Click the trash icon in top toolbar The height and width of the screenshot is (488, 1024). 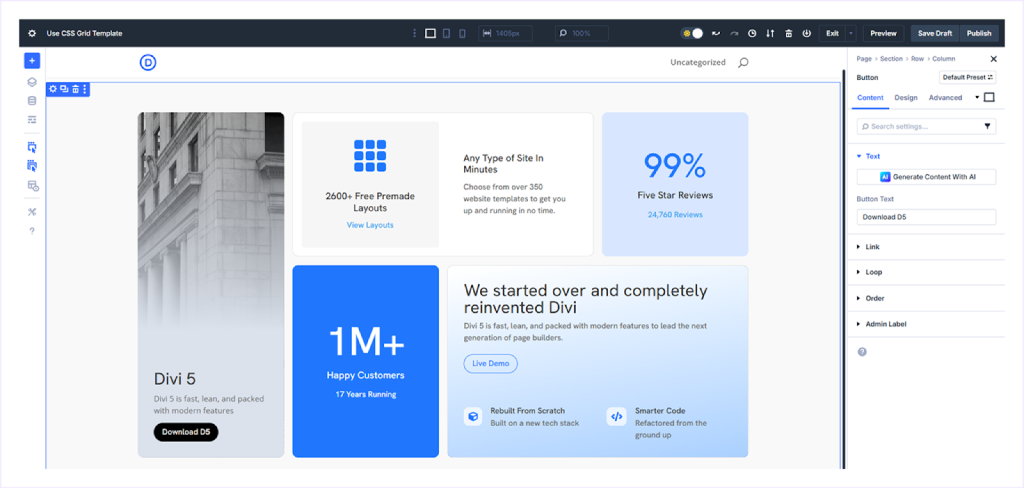click(x=789, y=33)
